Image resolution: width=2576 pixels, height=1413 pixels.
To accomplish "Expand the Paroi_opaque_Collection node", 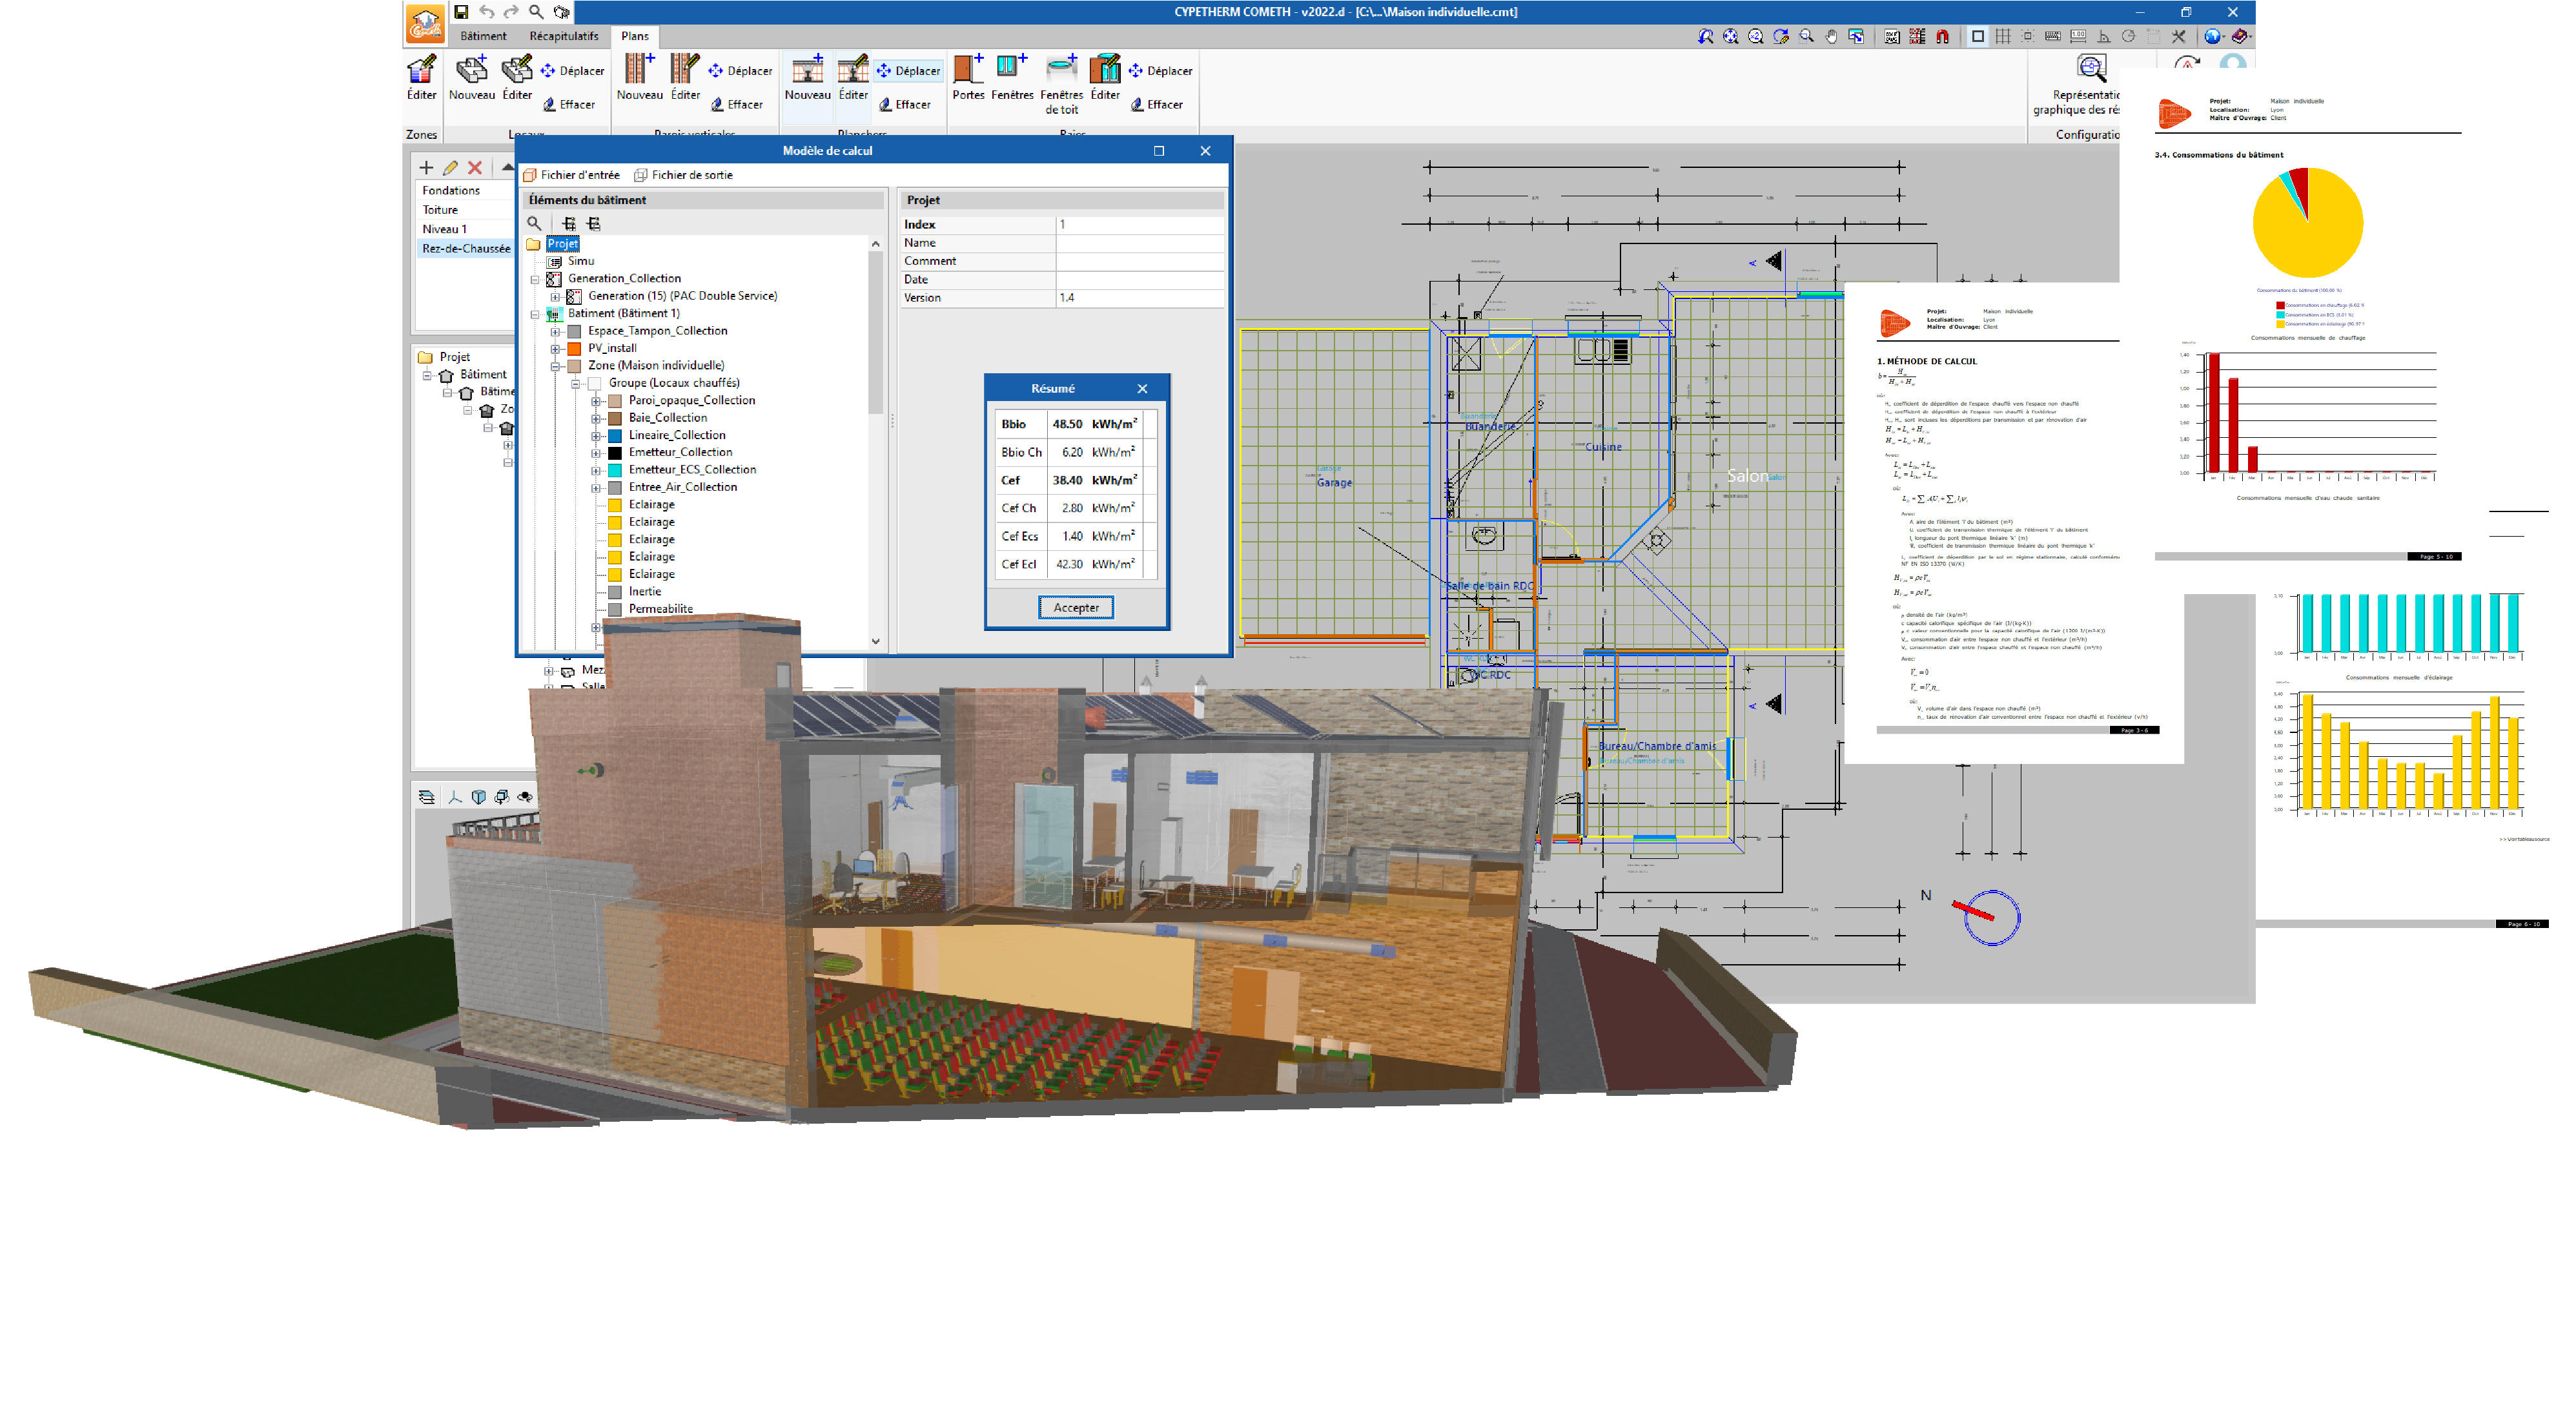I will pyautogui.click(x=596, y=401).
